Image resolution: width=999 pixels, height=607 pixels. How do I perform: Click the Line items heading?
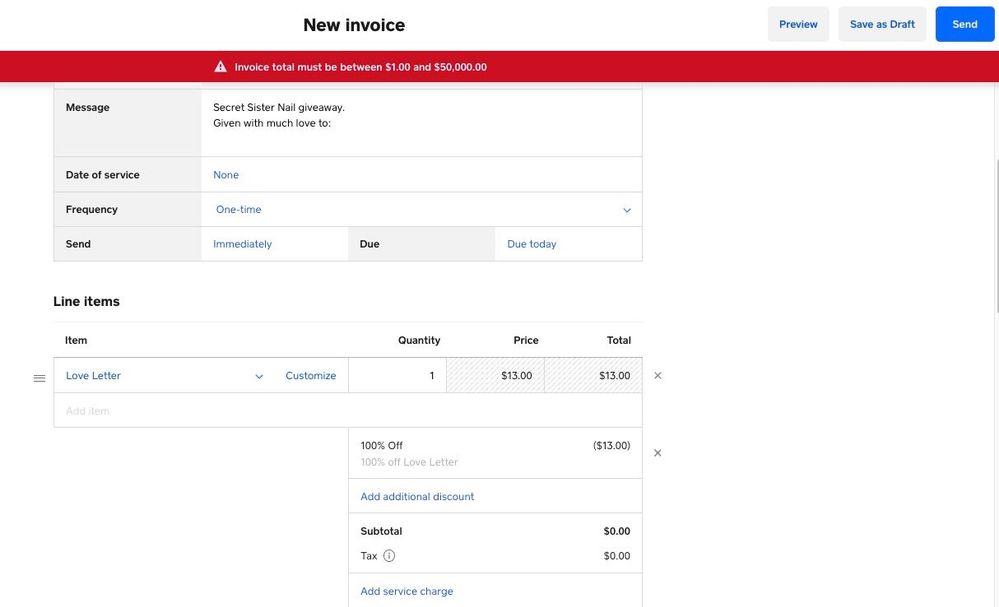coord(87,301)
